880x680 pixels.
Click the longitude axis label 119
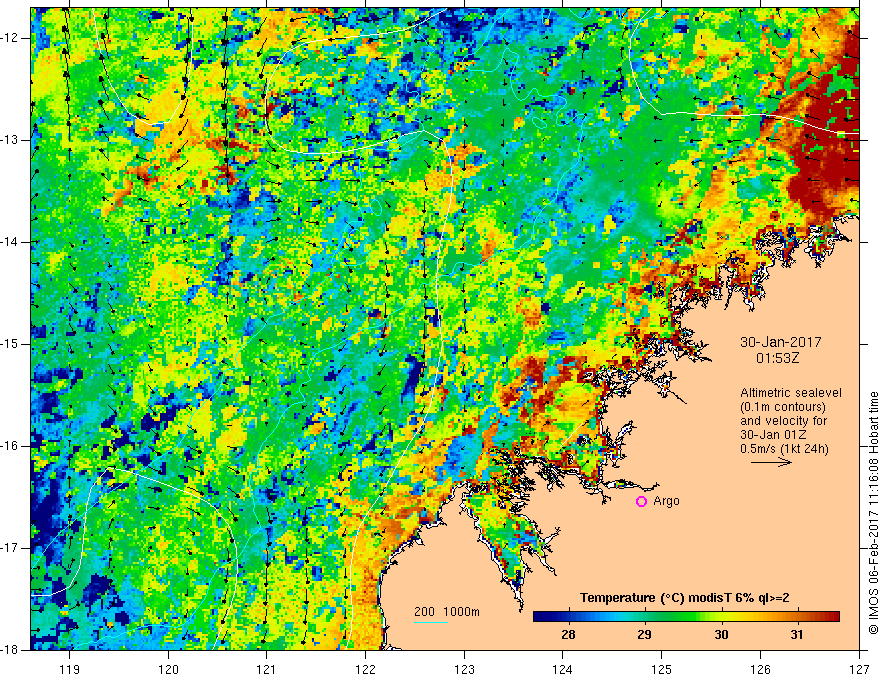tap(70, 669)
